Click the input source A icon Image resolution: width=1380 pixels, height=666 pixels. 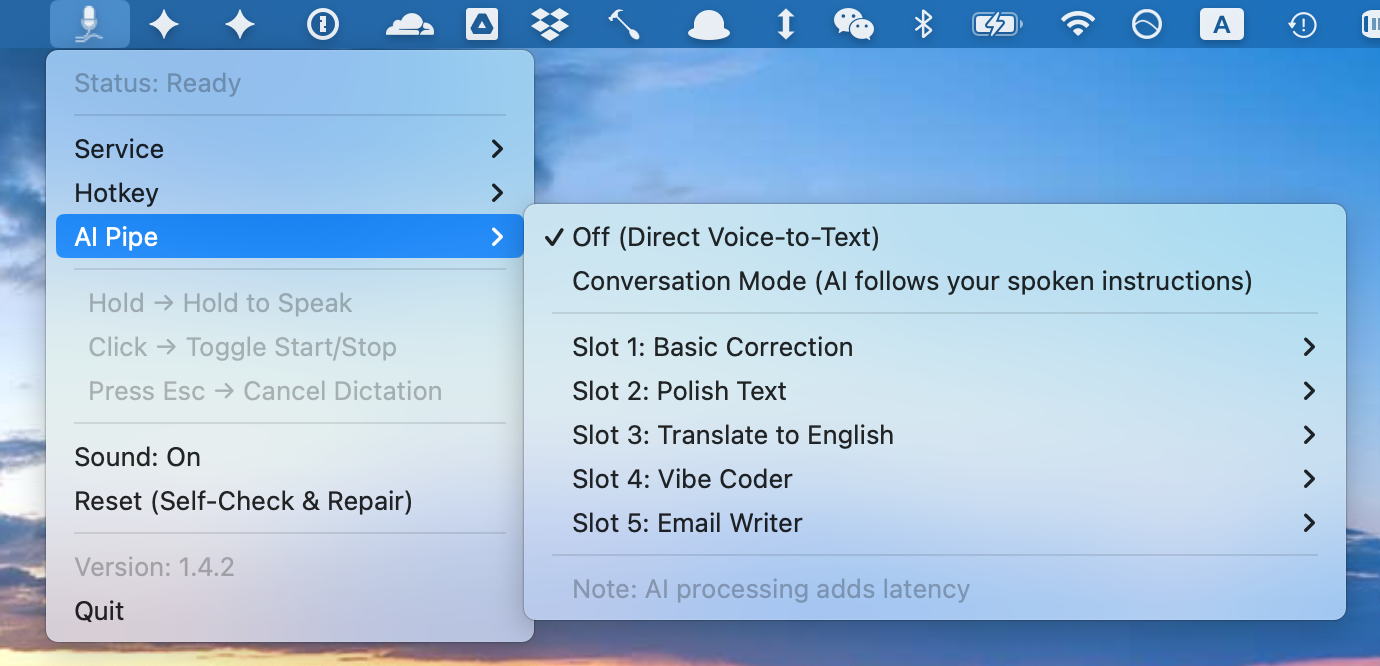(1221, 25)
